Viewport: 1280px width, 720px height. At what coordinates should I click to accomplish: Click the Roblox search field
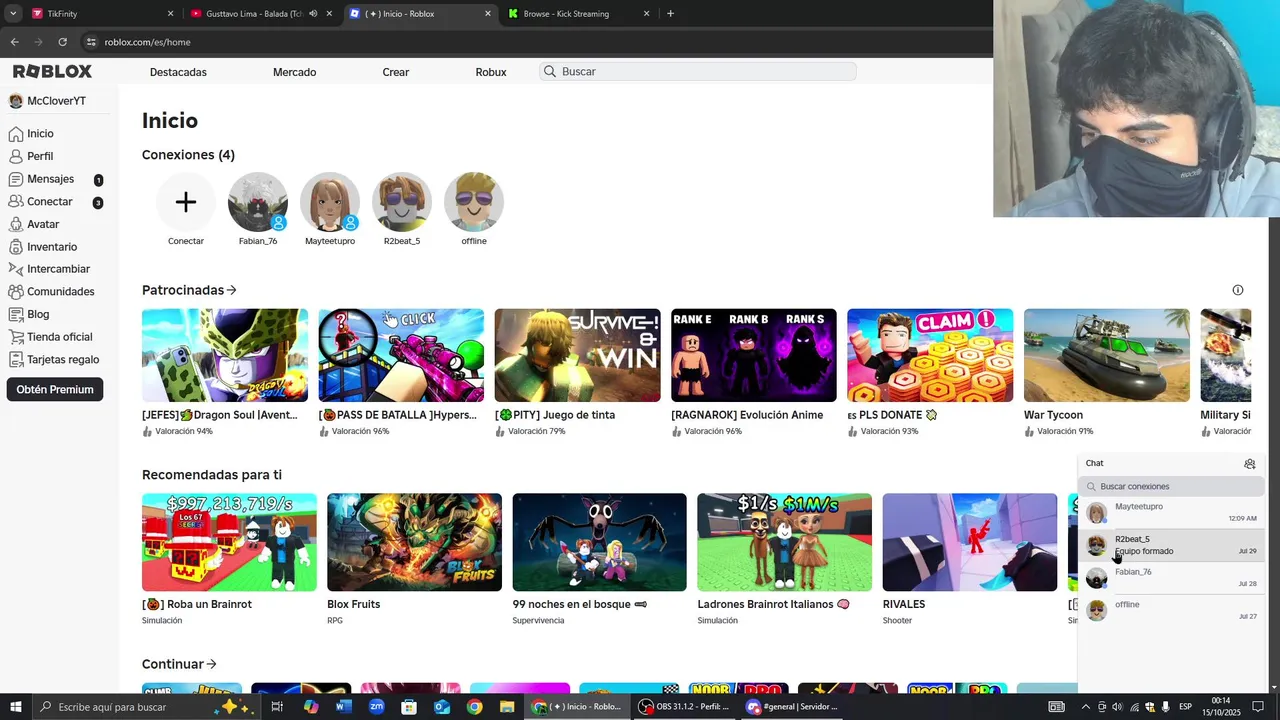pyautogui.click(x=698, y=72)
